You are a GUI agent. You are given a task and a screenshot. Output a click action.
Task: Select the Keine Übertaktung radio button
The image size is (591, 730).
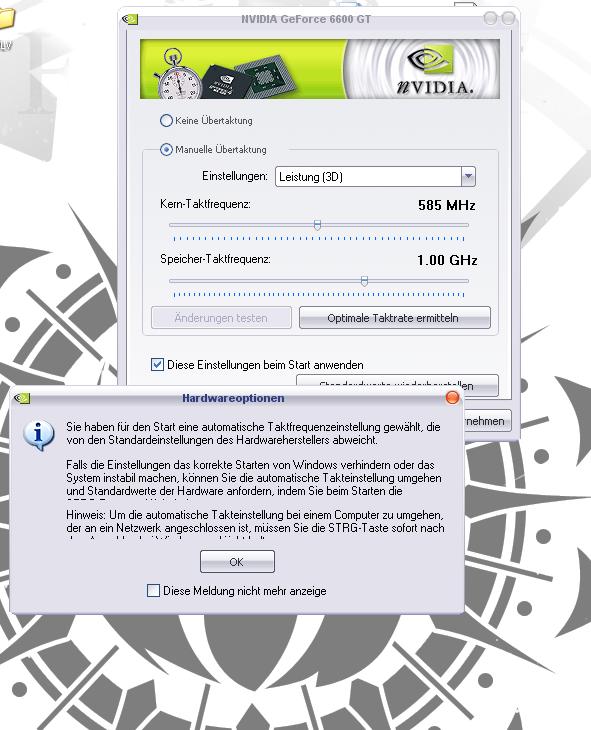pos(166,121)
